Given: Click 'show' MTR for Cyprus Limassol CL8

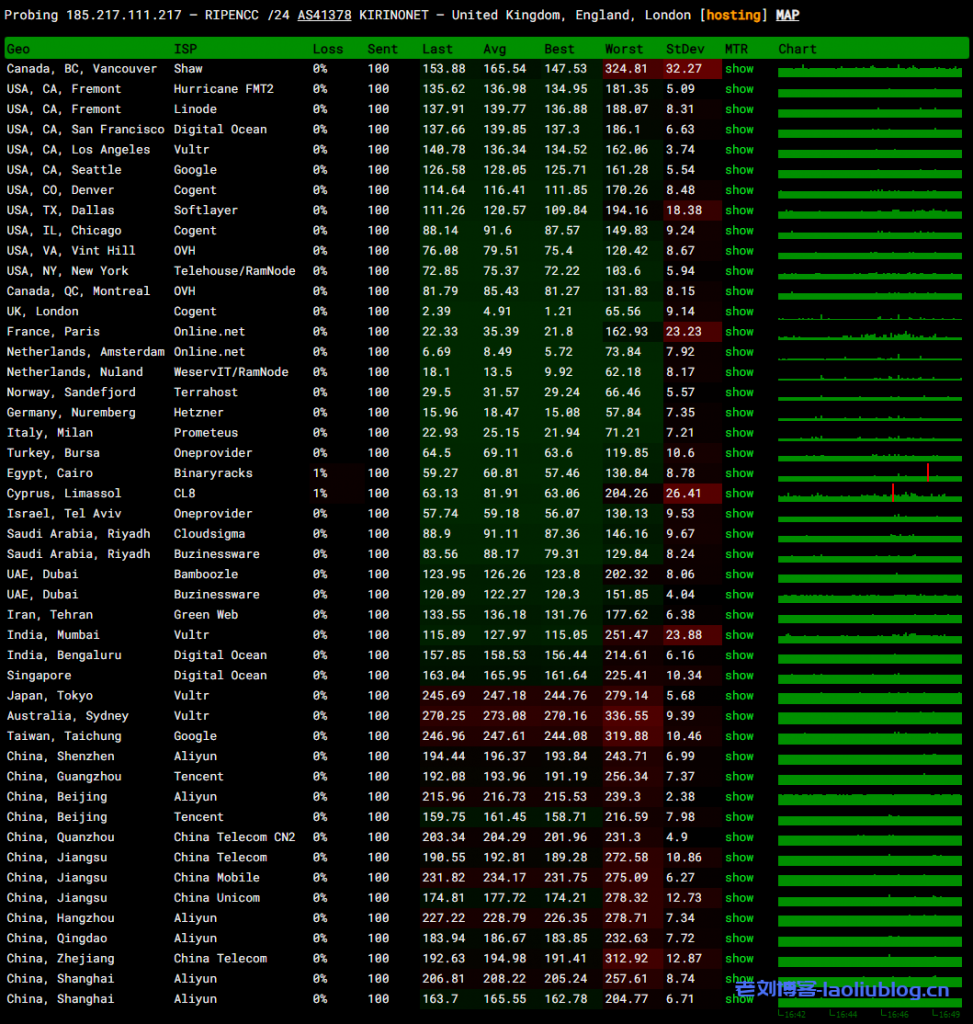Looking at the screenshot, I should (x=739, y=493).
